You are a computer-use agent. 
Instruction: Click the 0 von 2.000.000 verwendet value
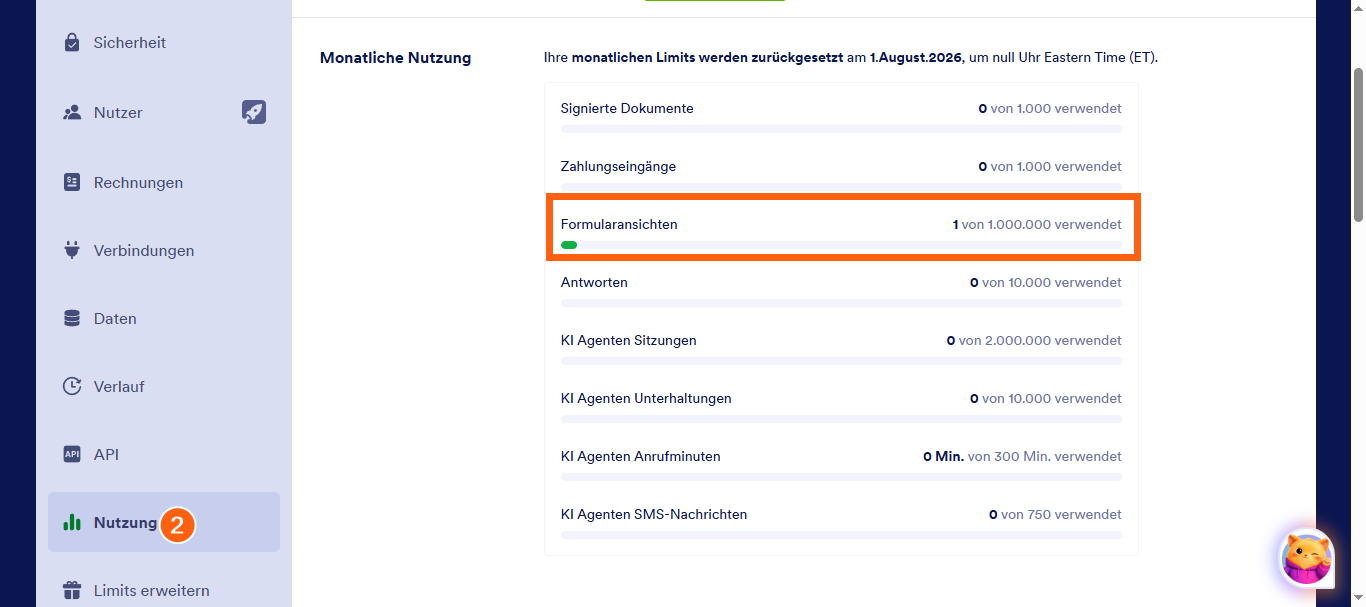click(x=1034, y=340)
